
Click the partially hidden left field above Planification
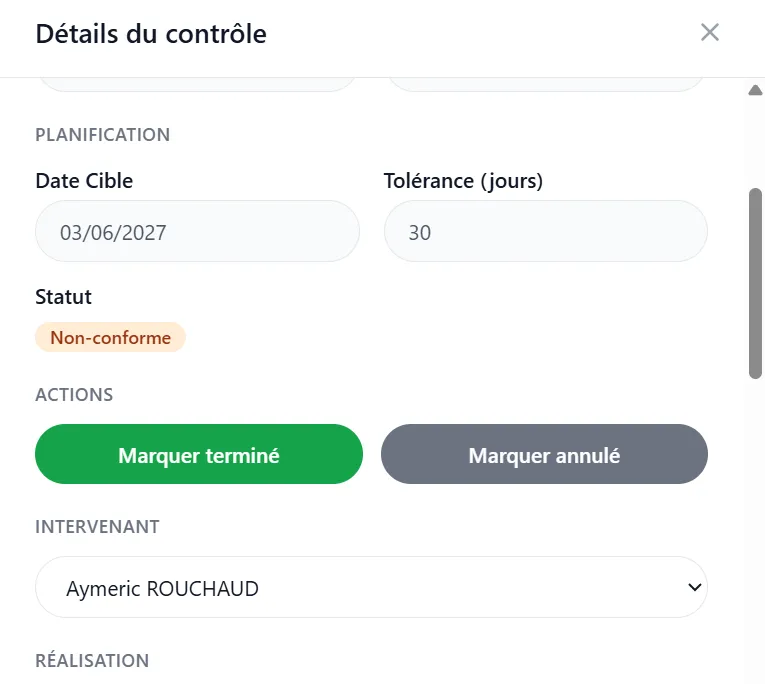pos(197,84)
